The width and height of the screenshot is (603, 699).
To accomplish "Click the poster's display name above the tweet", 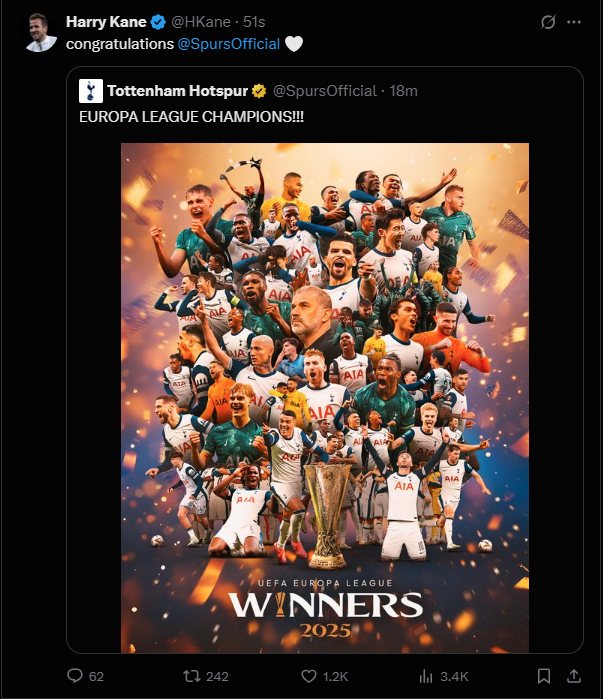I will tap(106, 21).
